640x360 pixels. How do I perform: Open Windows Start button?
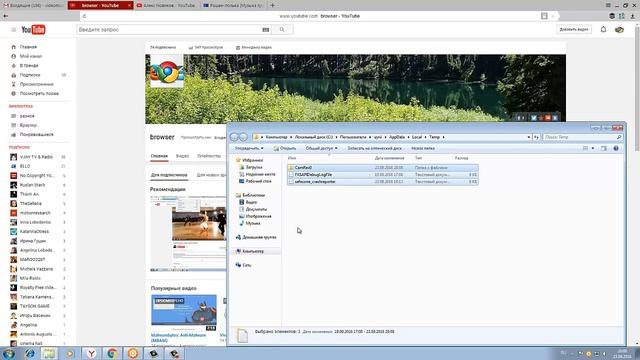click(9, 353)
